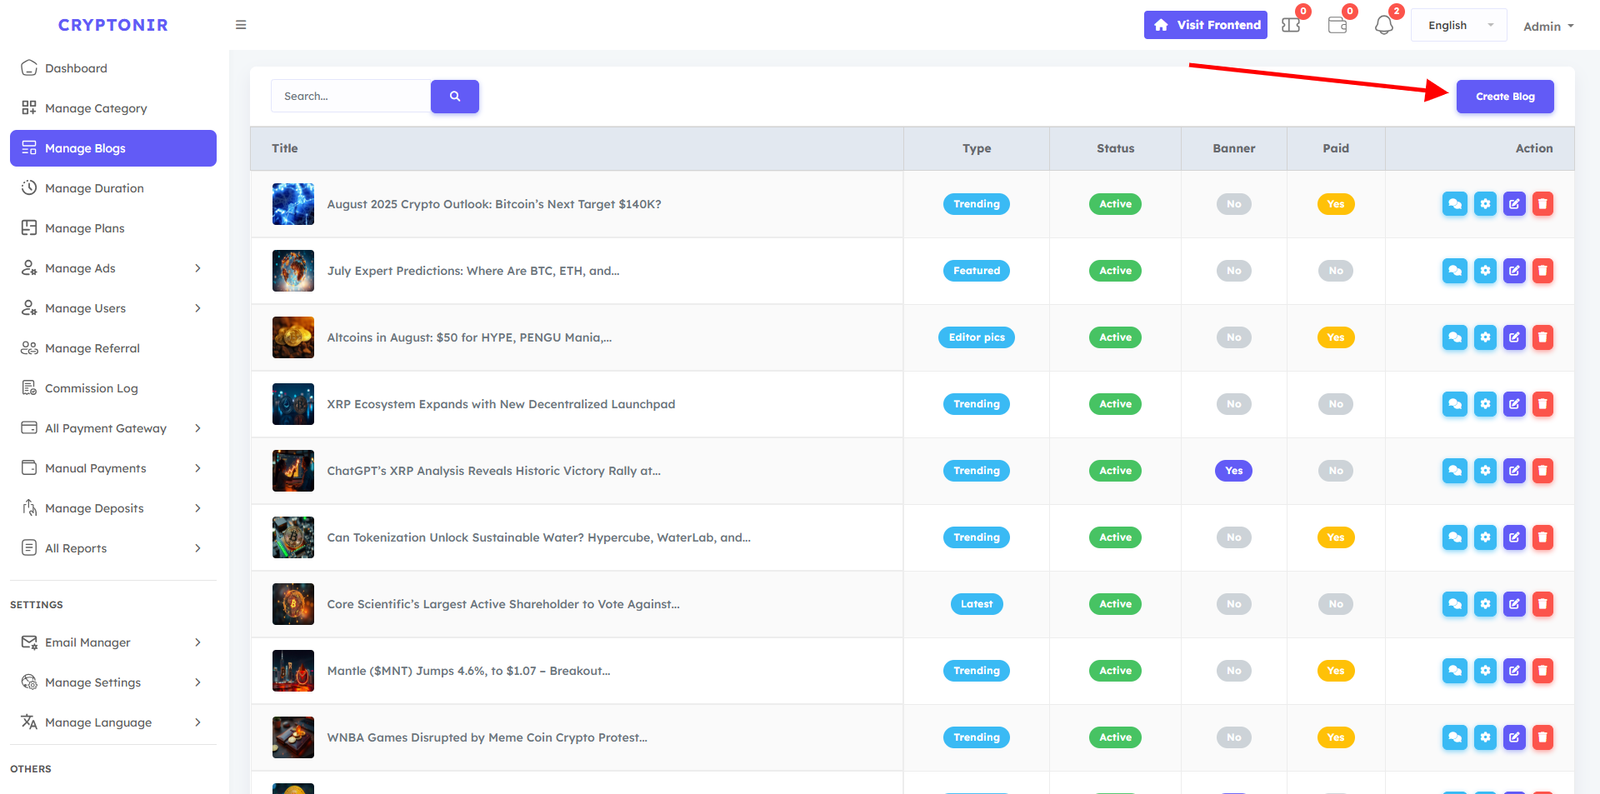This screenshot has width=1600, height=794.
Task: Open Manage Category in the sidebar
Action: 96,108
